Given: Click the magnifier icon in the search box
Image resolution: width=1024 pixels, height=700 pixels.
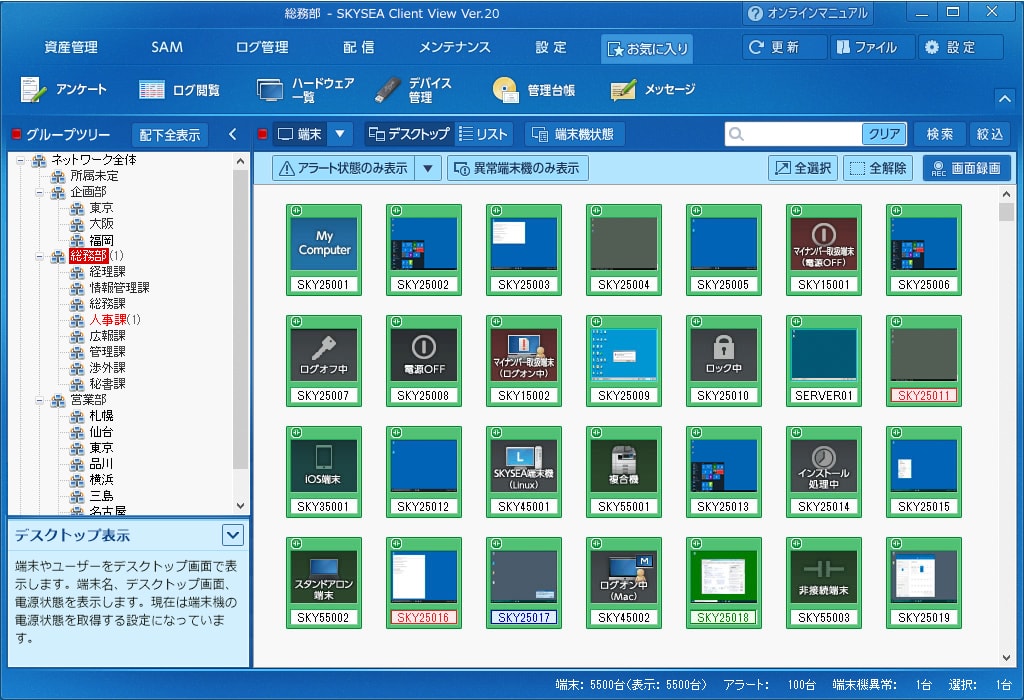Looking at the screenshot, I should [x=737, y=134].
